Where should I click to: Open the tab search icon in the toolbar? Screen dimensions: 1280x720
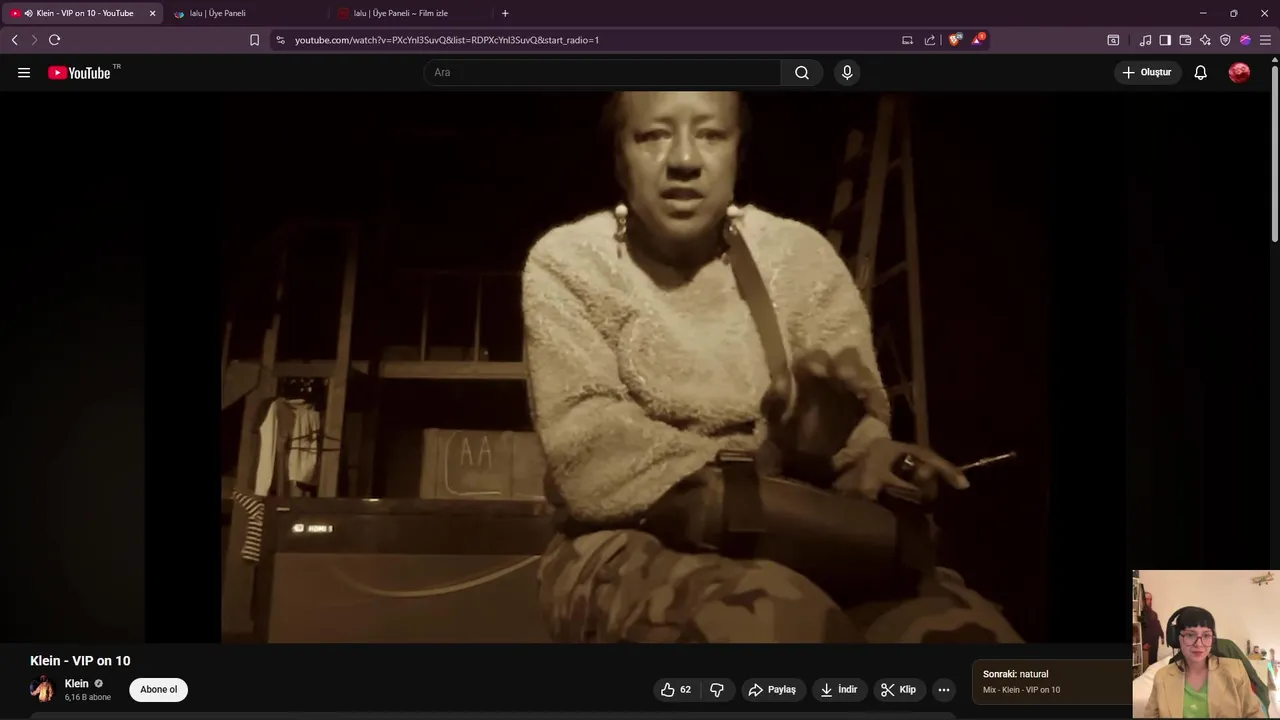[x=1113, y=40]
